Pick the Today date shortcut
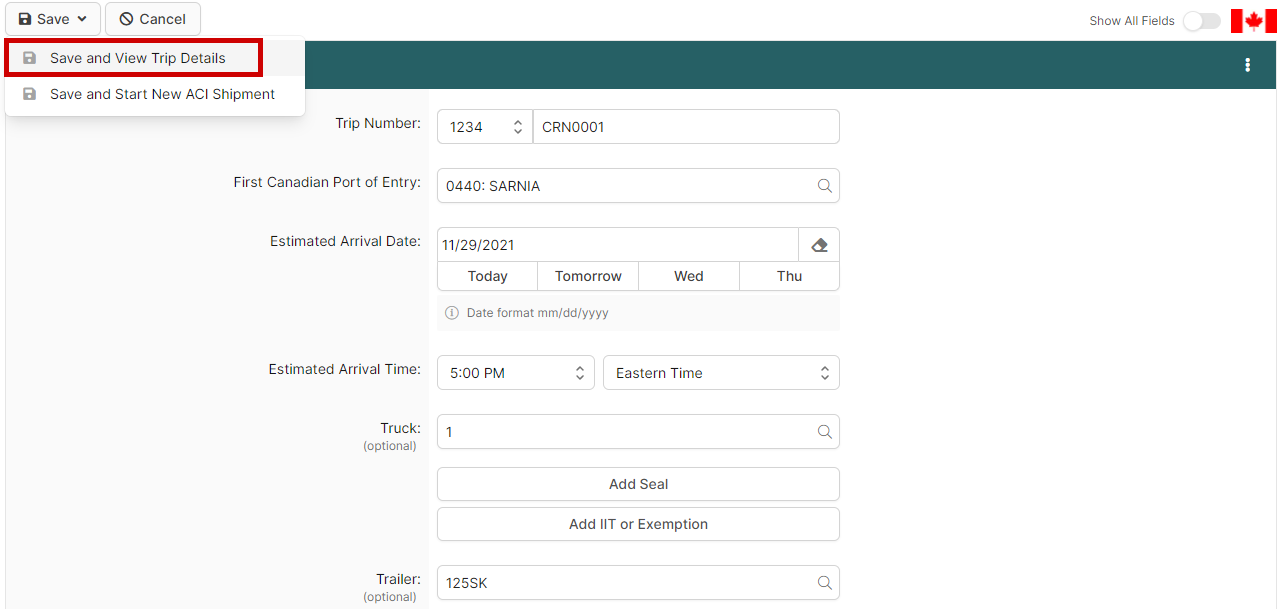 pos(487,276)
